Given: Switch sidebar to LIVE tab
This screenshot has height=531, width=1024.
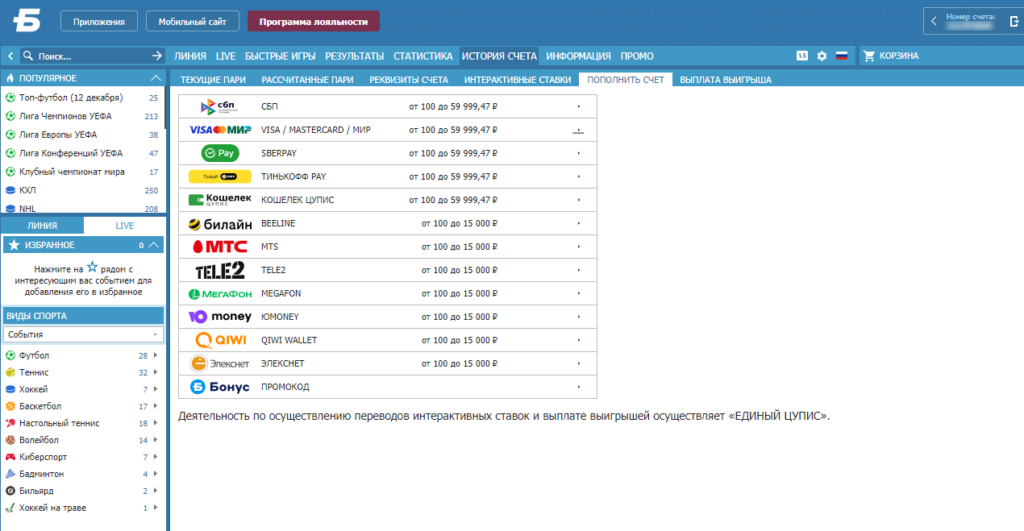Looking at the screenshot, I should pyautogui.click(x=124, y=225).
